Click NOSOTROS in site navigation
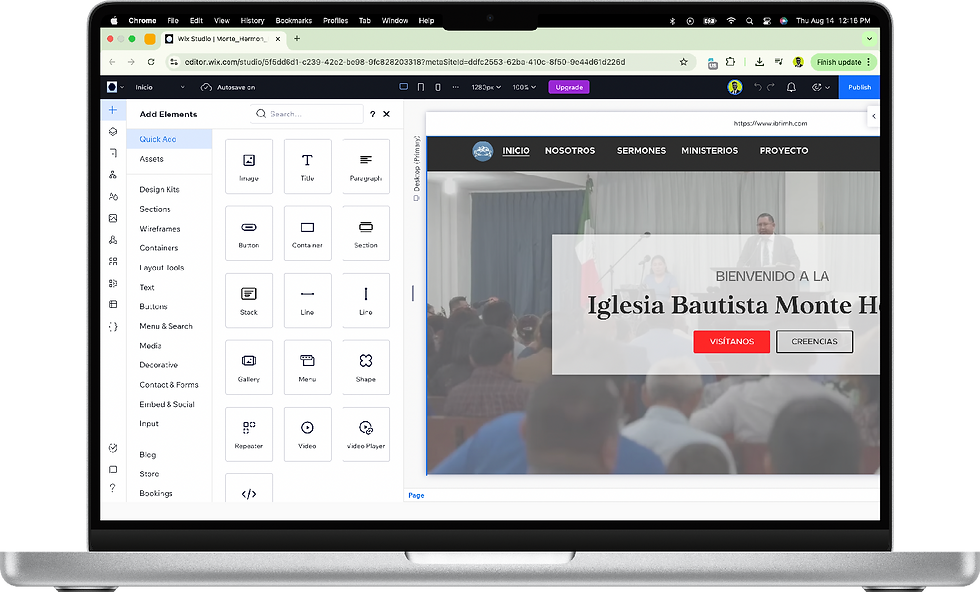This screenshot has width=980, height=592. 569,151
